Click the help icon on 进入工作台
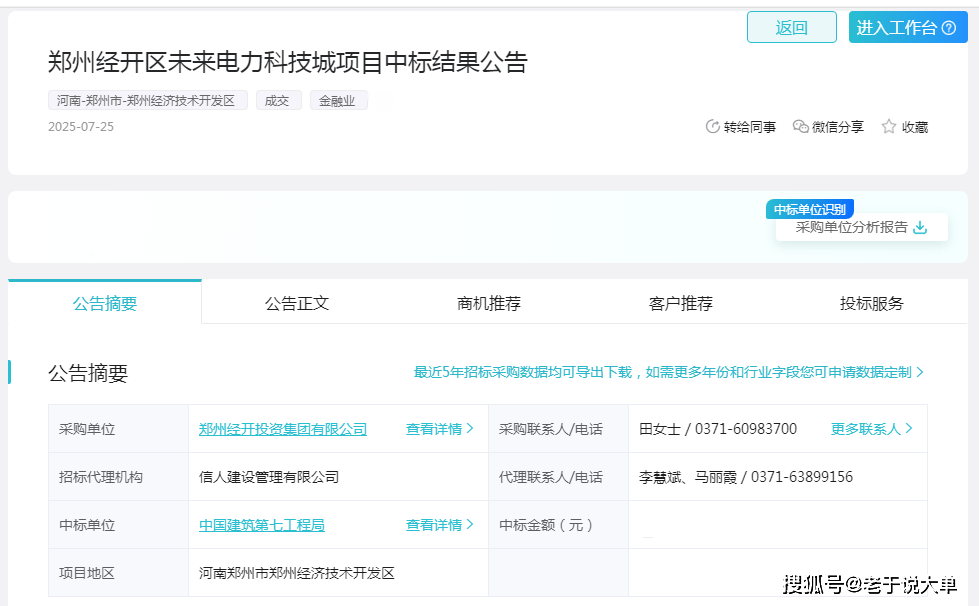Screen dimensions: 979x606 click(948, 28)
